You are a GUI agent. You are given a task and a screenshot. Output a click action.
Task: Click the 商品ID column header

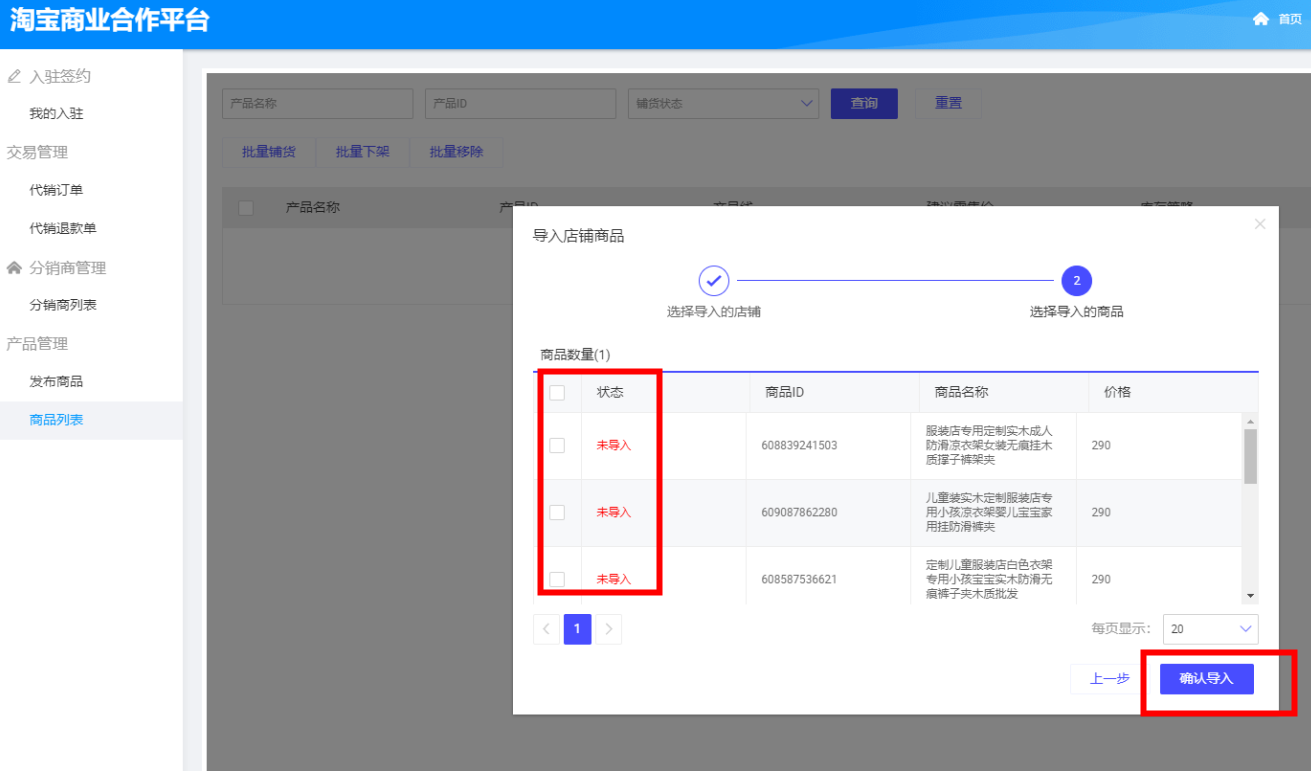[785, 392]
